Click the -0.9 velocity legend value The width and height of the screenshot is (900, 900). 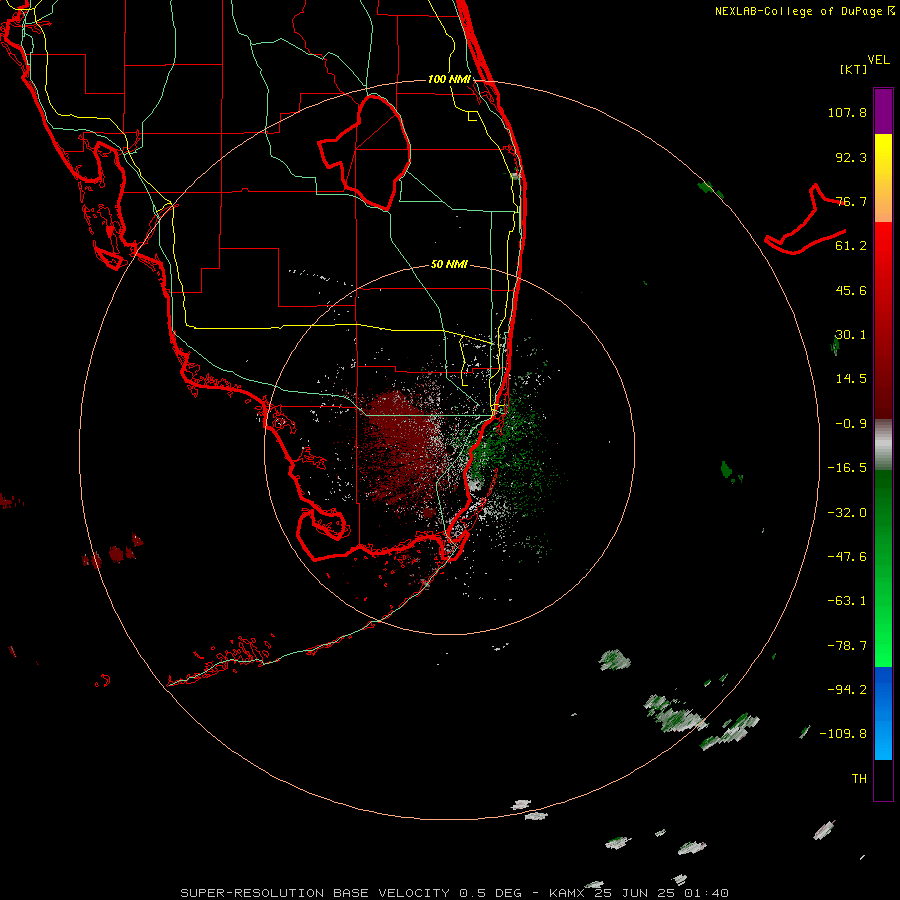[x=851, y=424]
